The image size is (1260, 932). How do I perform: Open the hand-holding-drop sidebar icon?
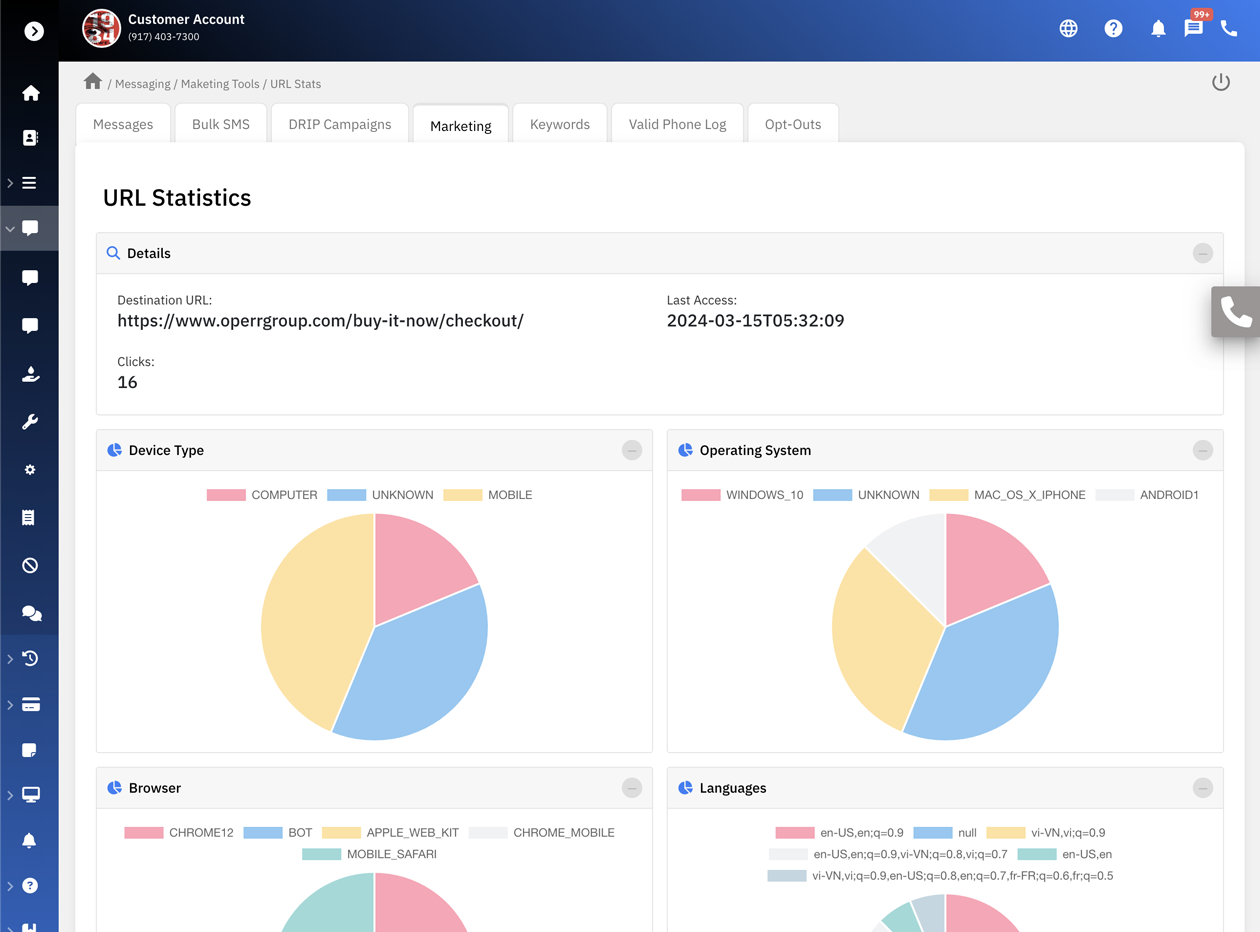[x=30, y=374]
